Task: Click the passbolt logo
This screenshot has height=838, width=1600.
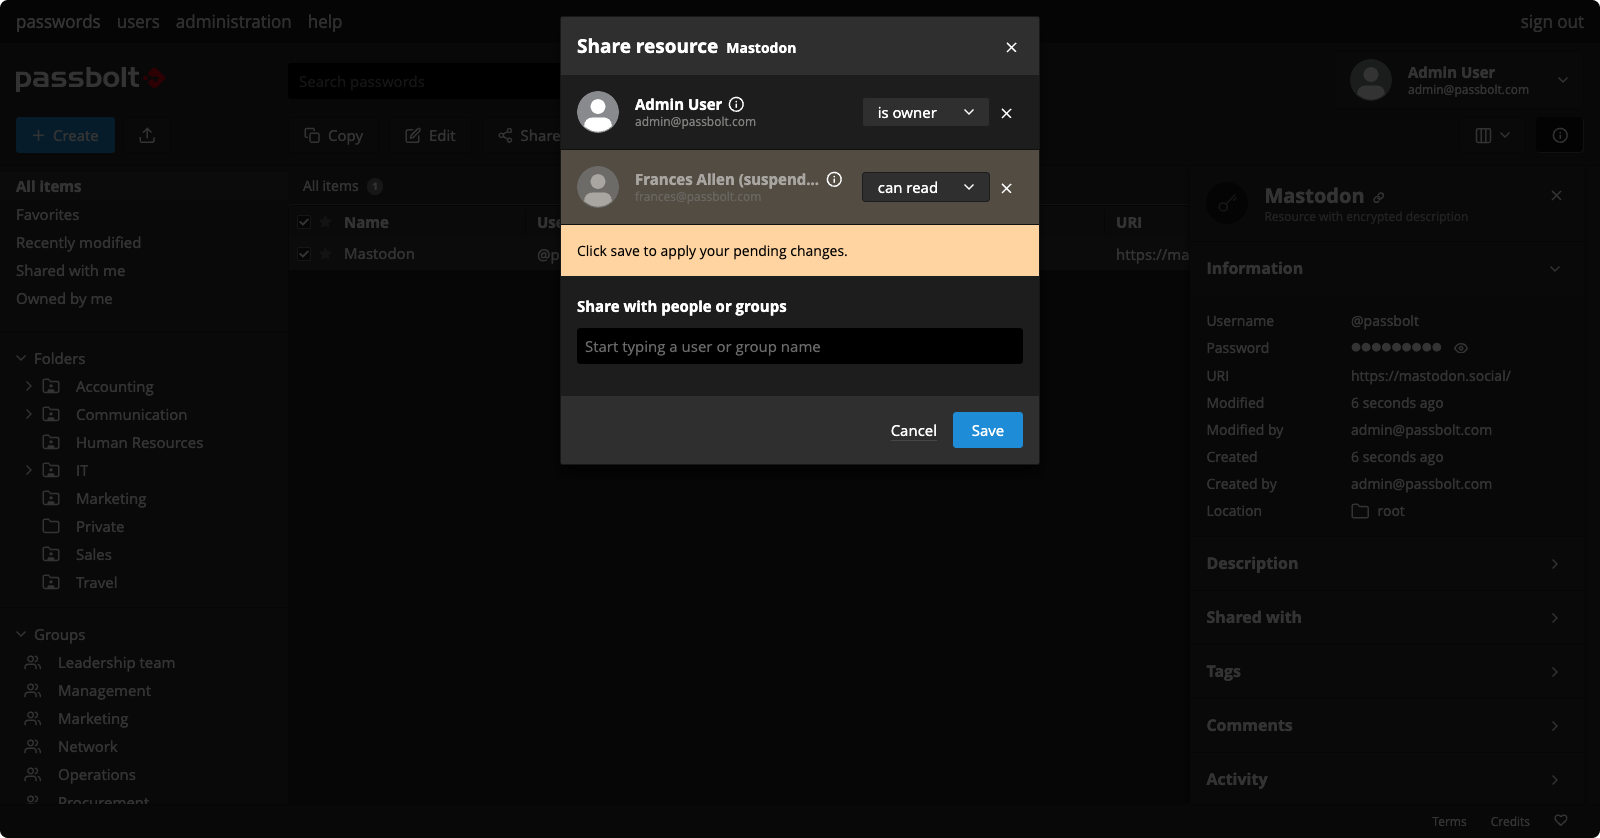Action: [90, 78]
